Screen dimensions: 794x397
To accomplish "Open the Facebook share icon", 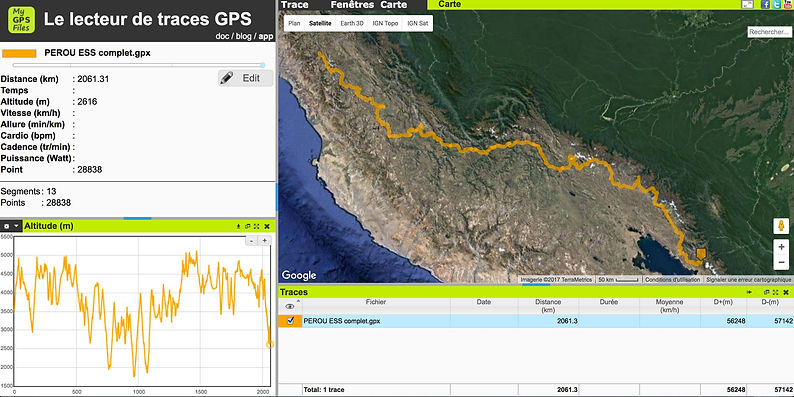I will (x=765, y=5).
